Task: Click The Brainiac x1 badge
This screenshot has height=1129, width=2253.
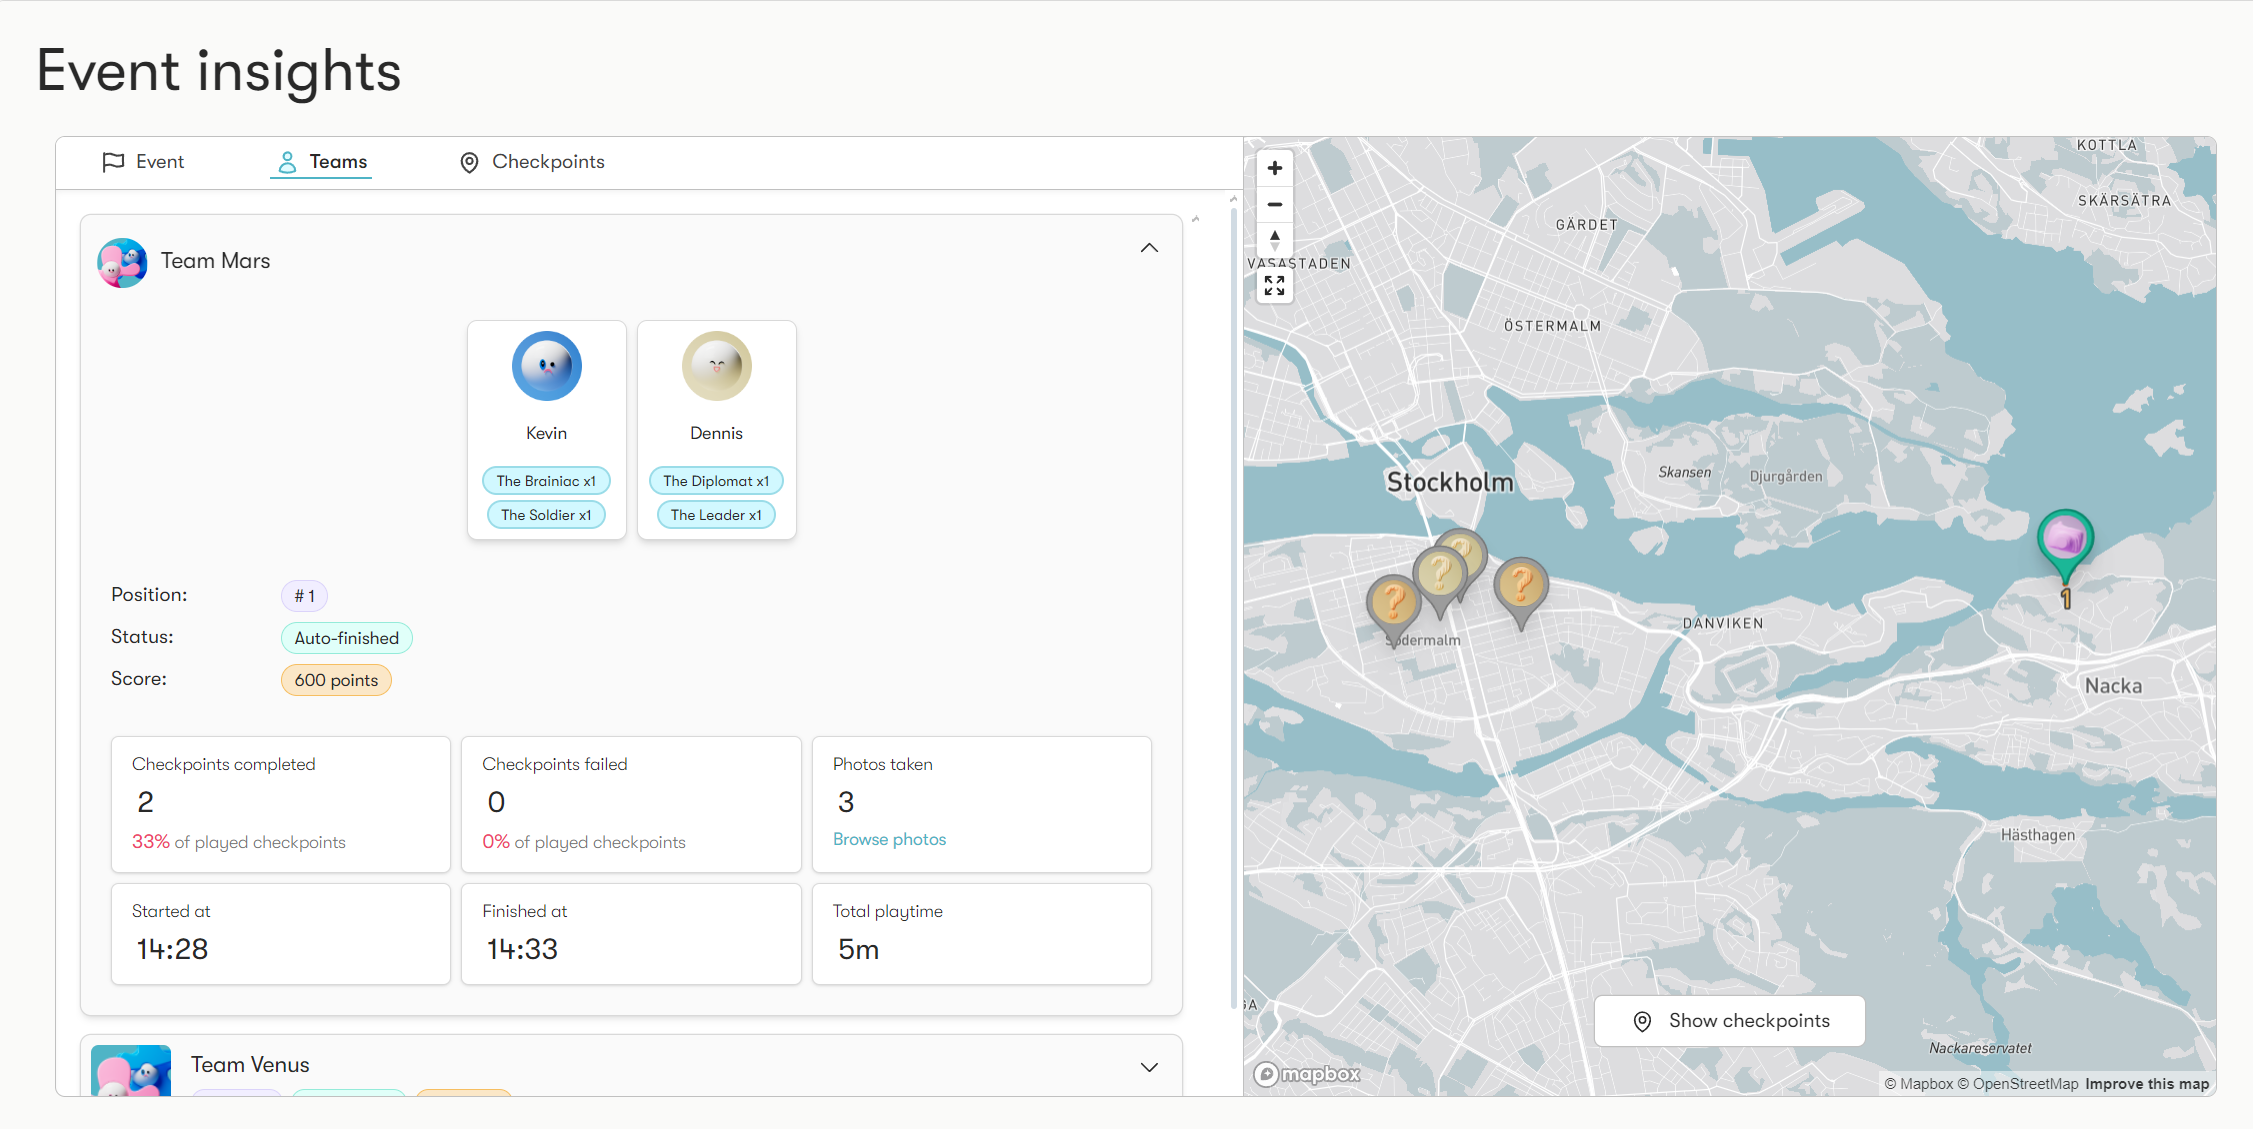Action: tap(546, 481)
